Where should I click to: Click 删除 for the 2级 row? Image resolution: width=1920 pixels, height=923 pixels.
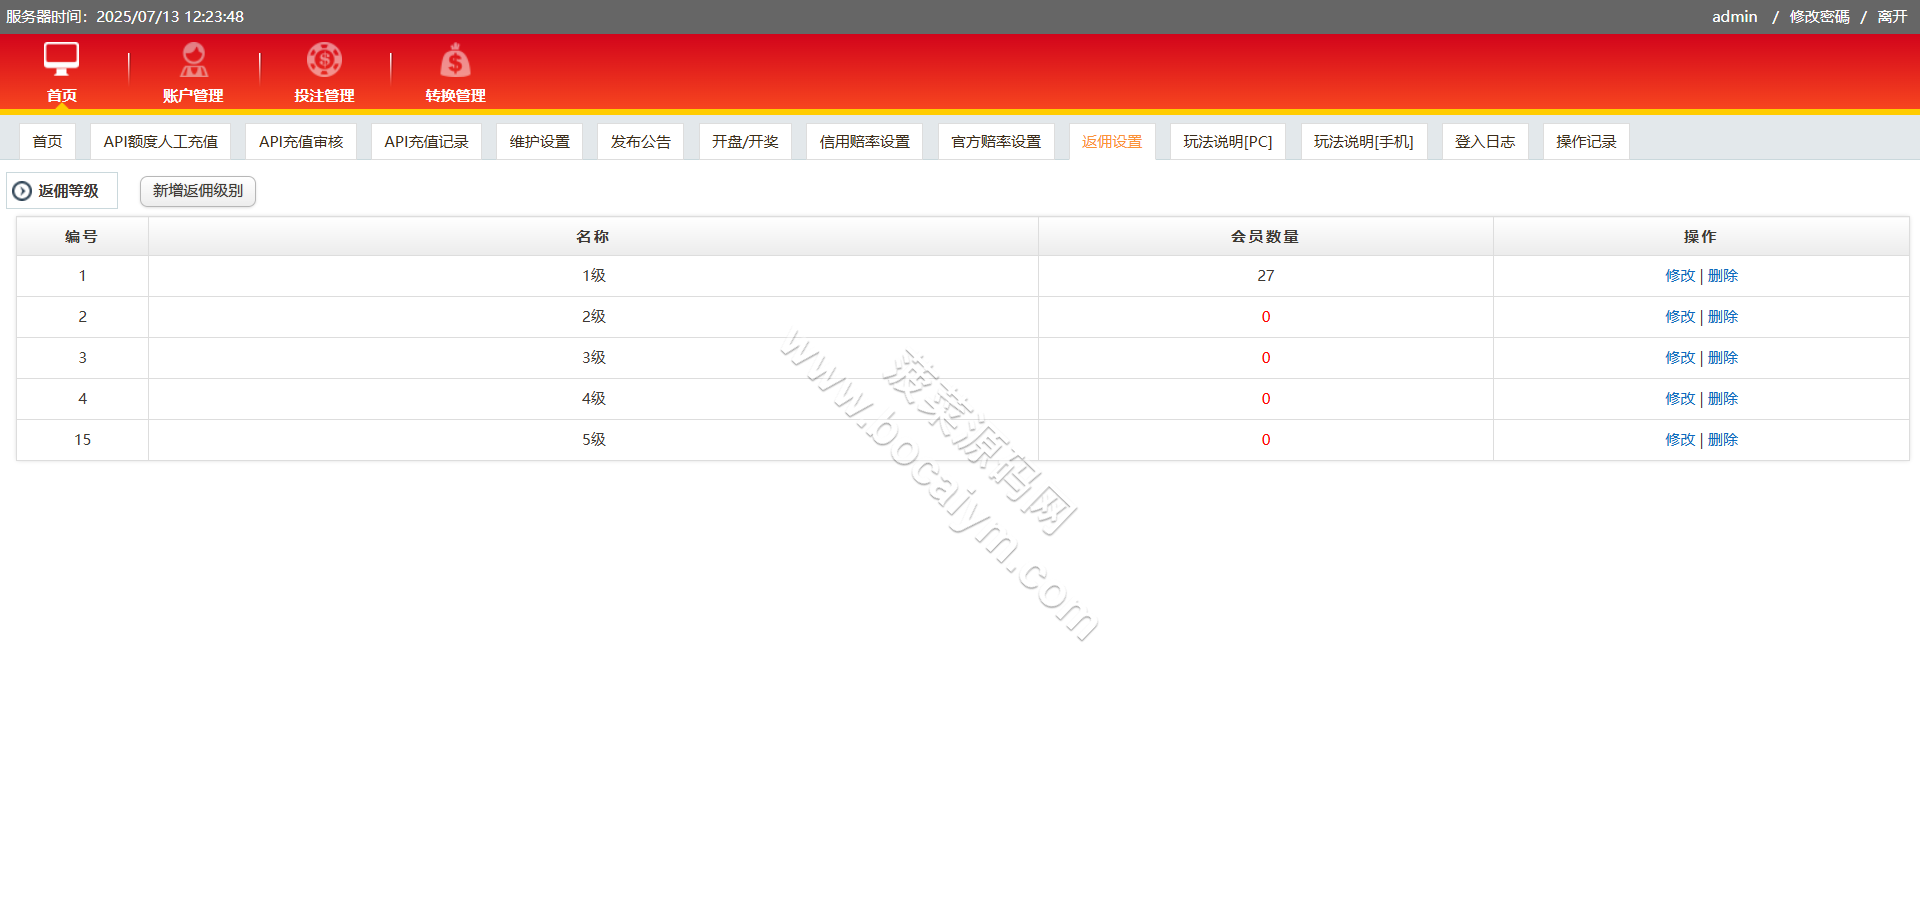1723,317
